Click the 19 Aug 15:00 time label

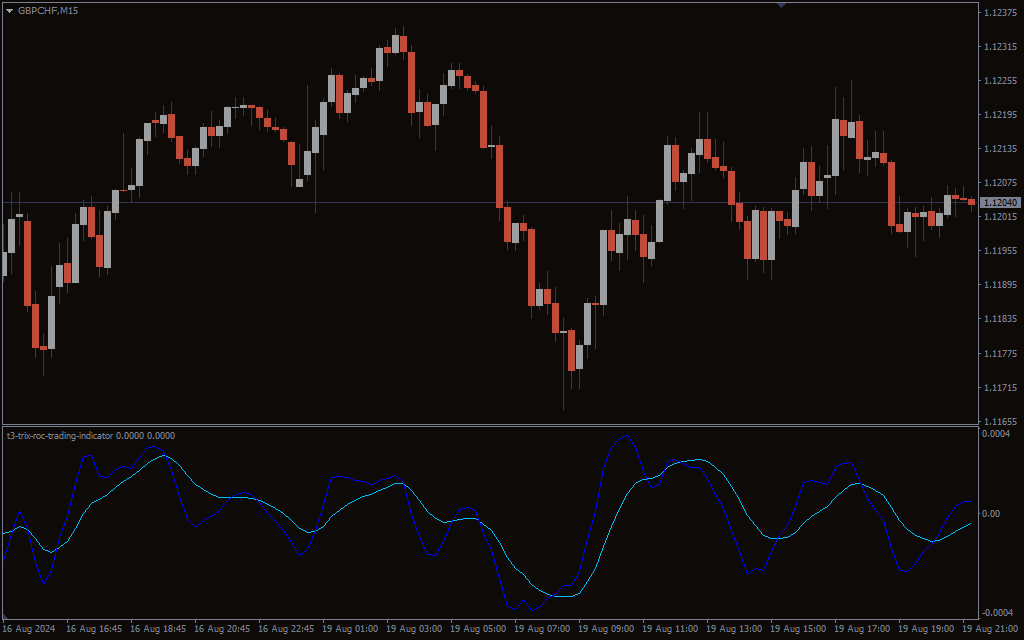(x=799, y=630)
